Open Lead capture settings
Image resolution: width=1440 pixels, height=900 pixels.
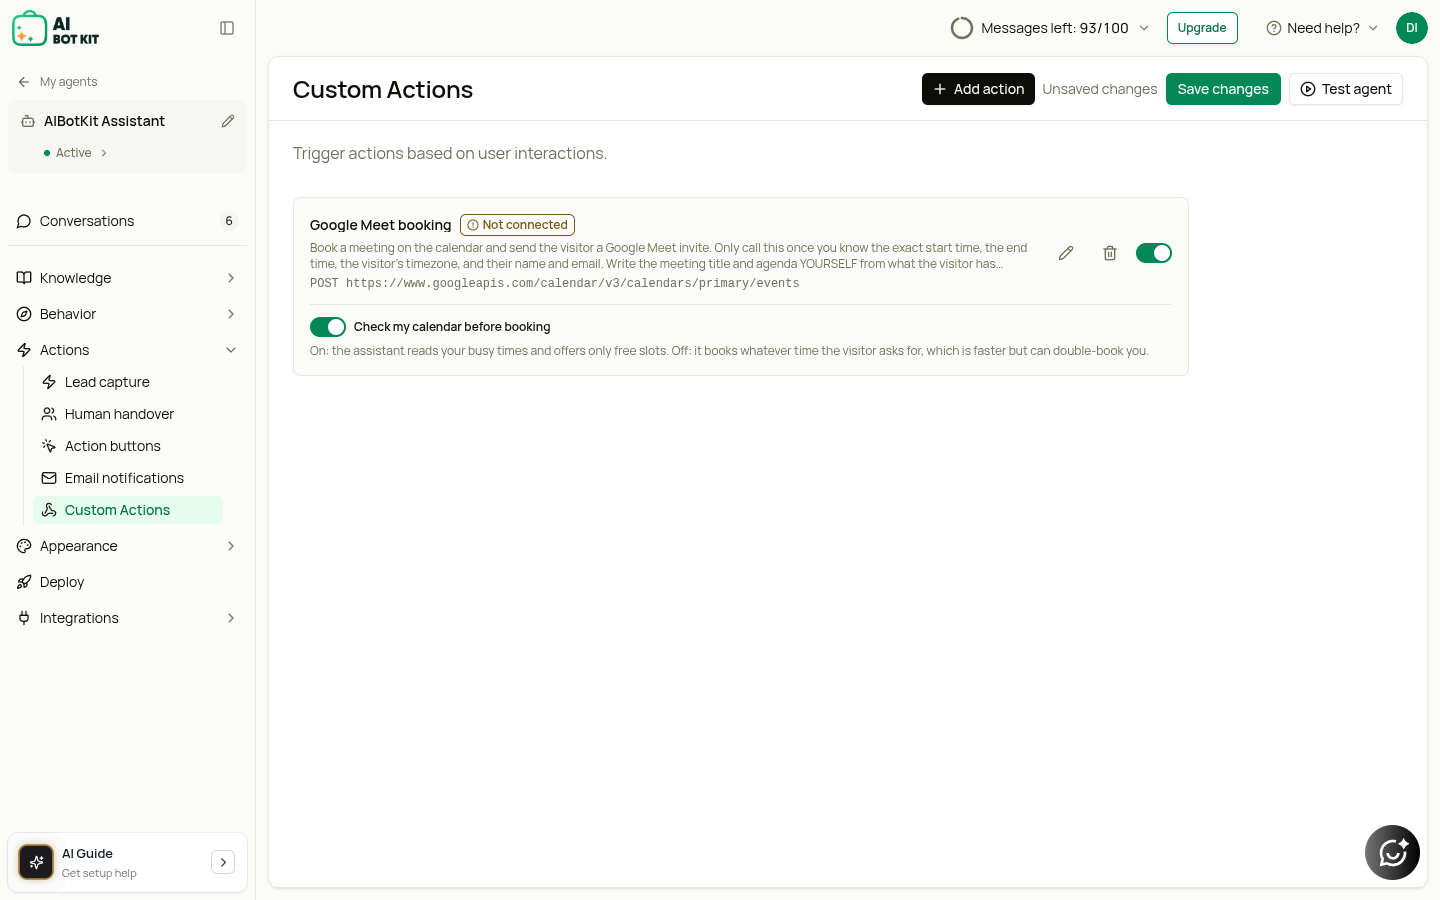128,382
